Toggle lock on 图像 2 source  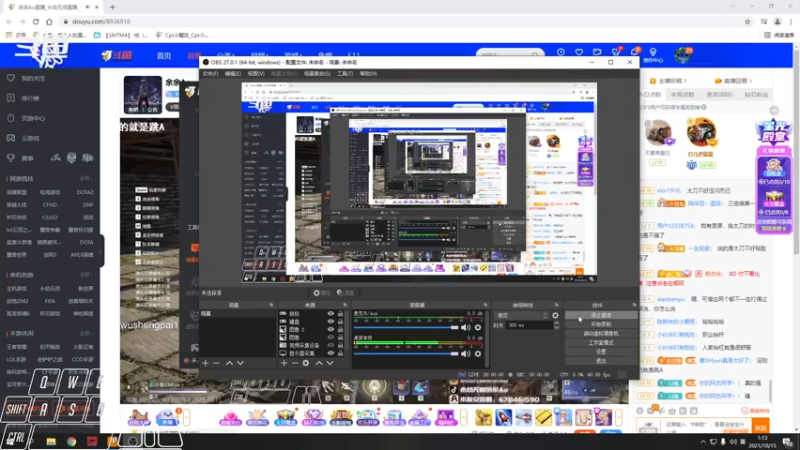point(340,330)
